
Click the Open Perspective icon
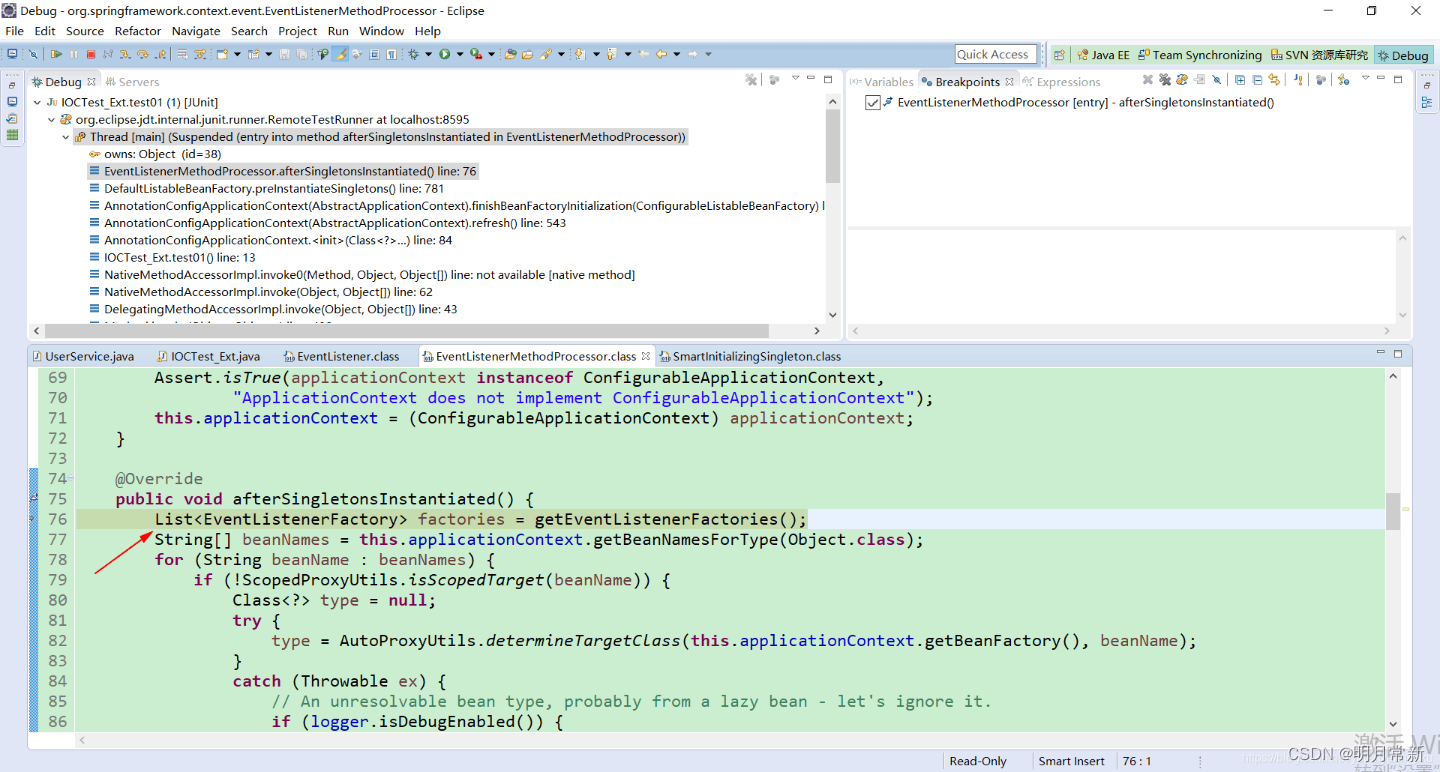(x=1059, y=54)
